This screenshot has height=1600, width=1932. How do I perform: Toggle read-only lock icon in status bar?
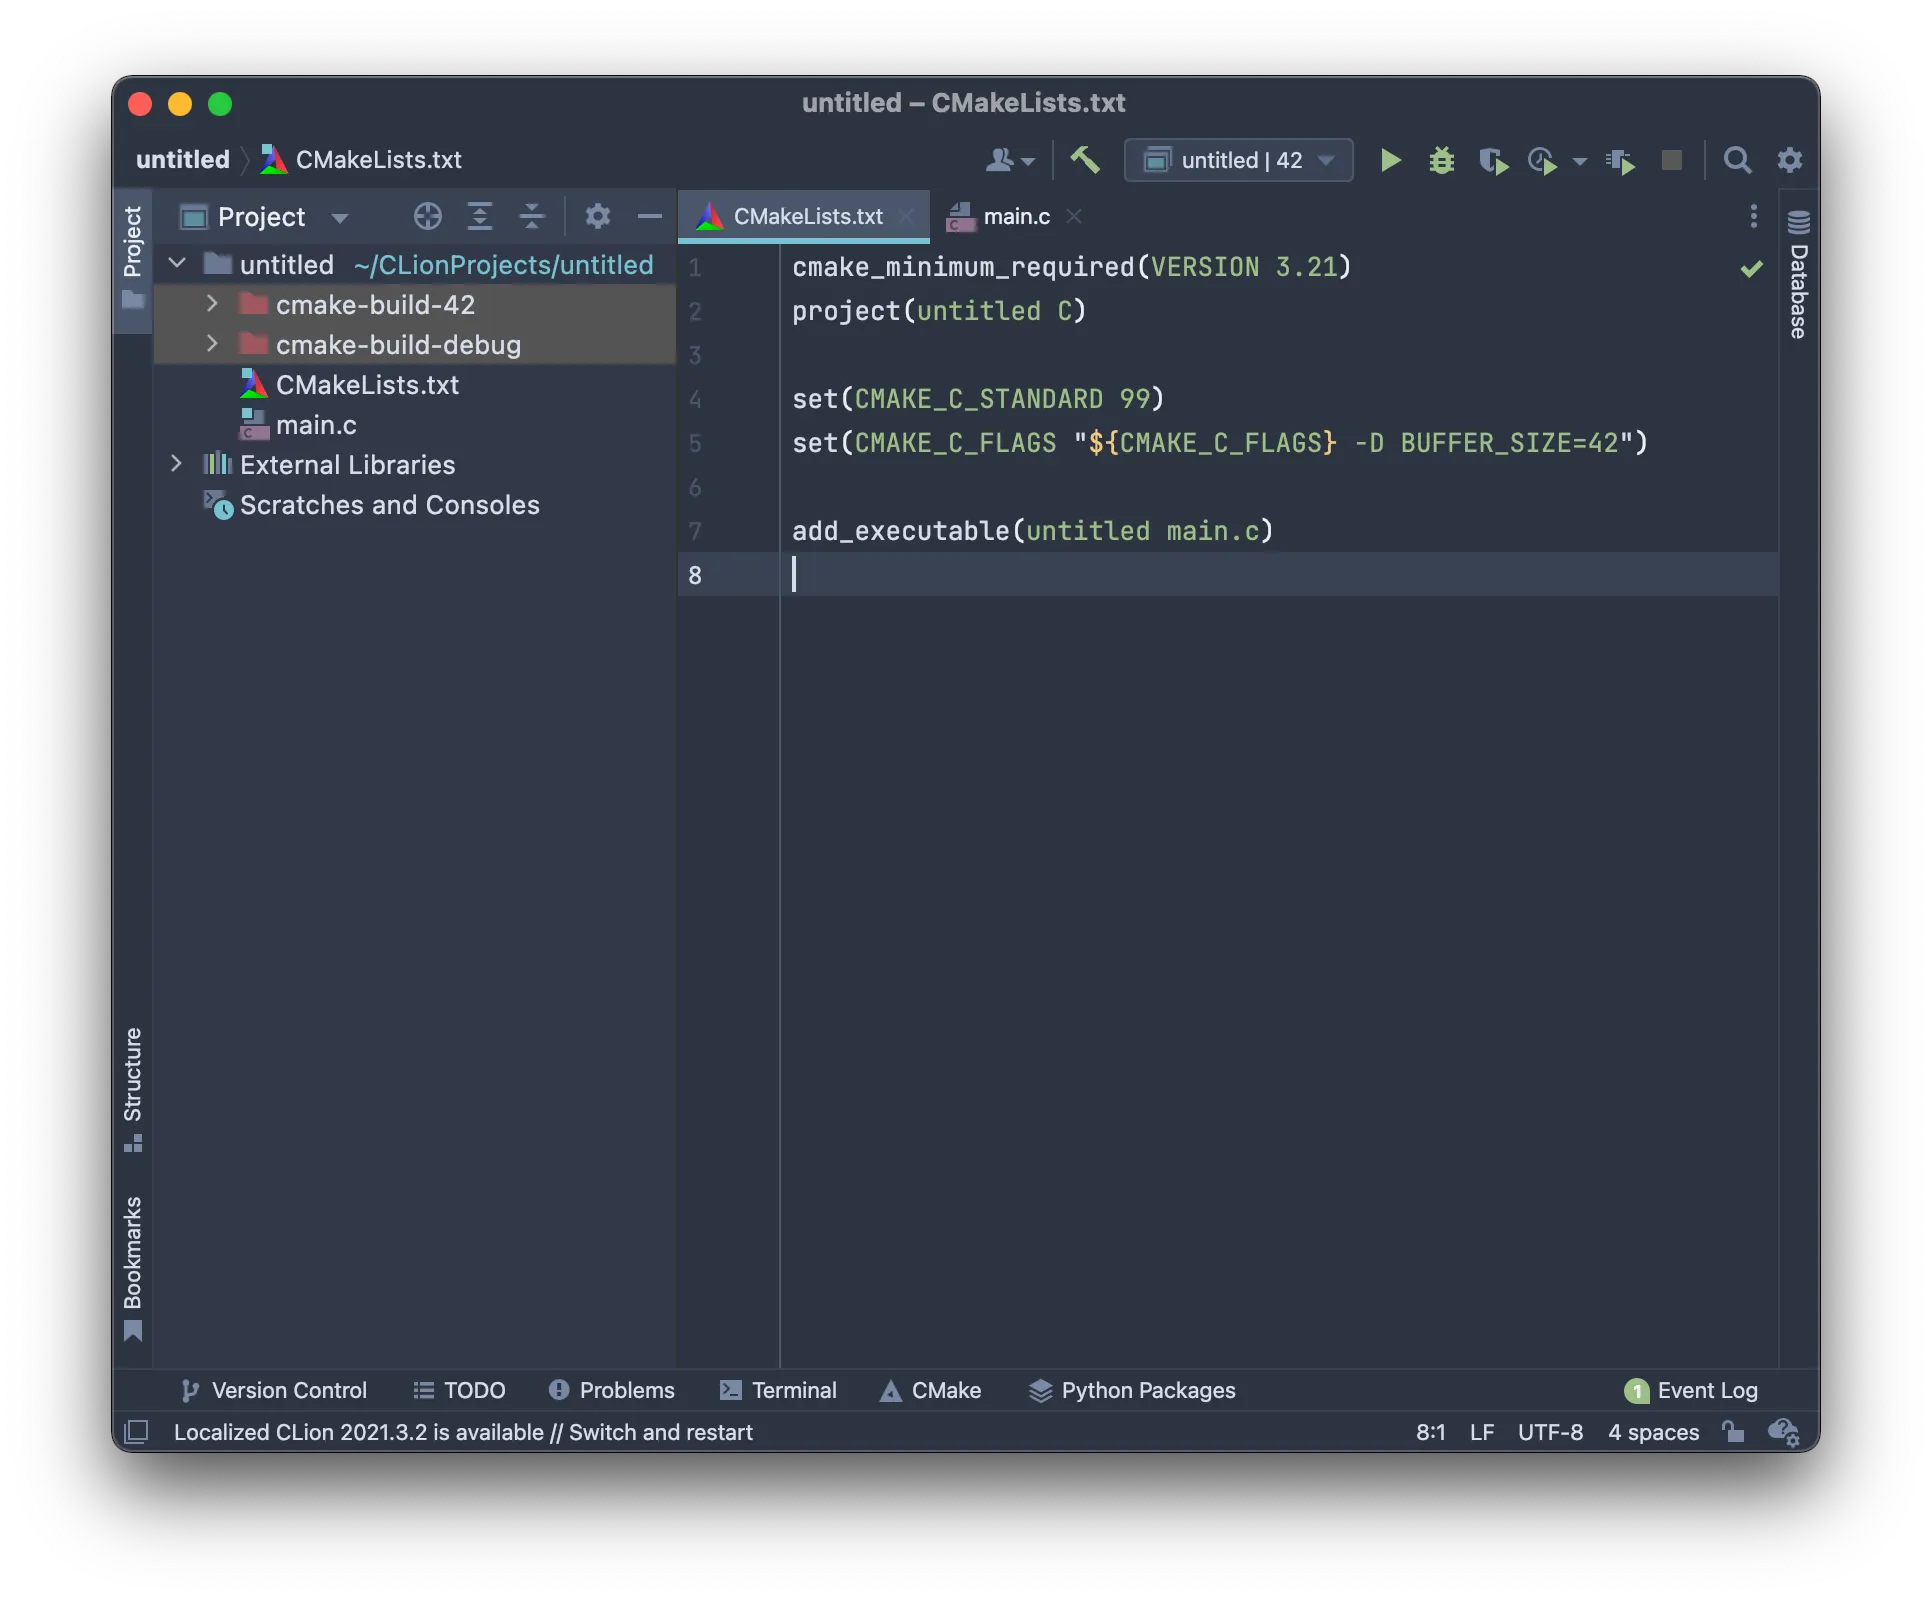coord(1733,1432)
